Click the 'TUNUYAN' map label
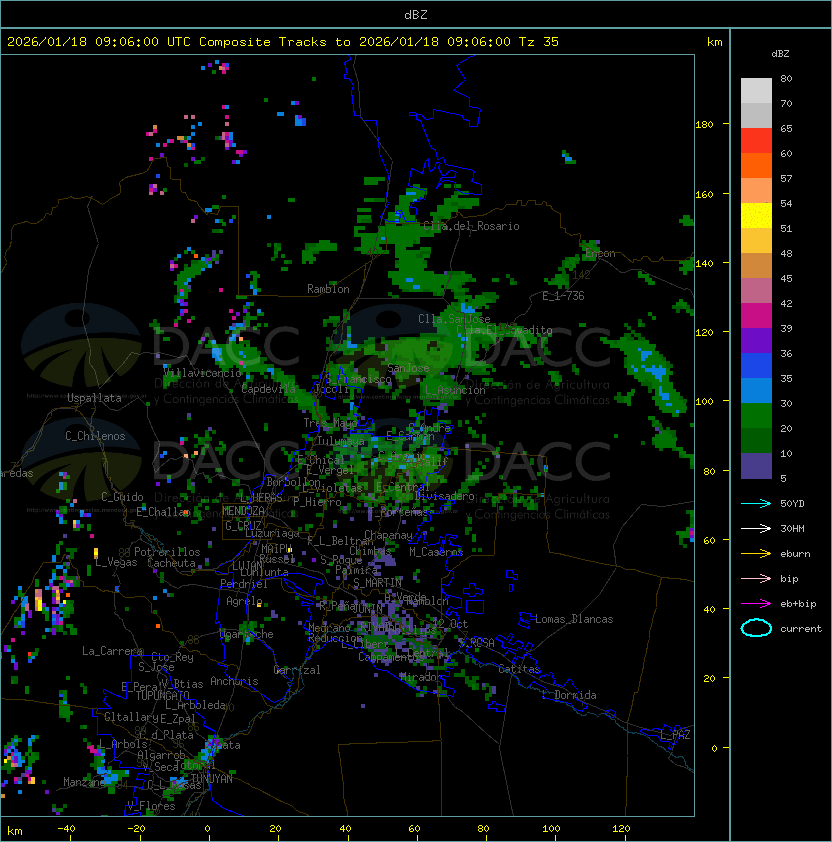Screen dimensions: 832x842 [x=212, y=779]
